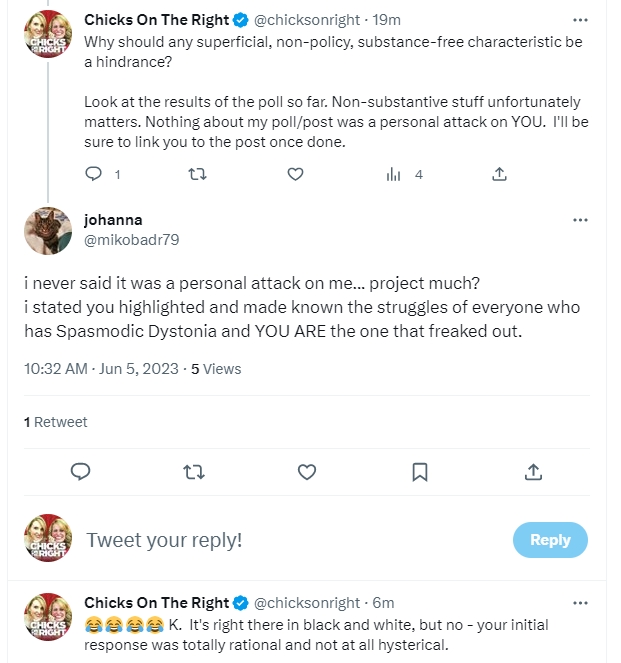Open more options on the bottom reply
621x663 pixels.
click(580, 603)
